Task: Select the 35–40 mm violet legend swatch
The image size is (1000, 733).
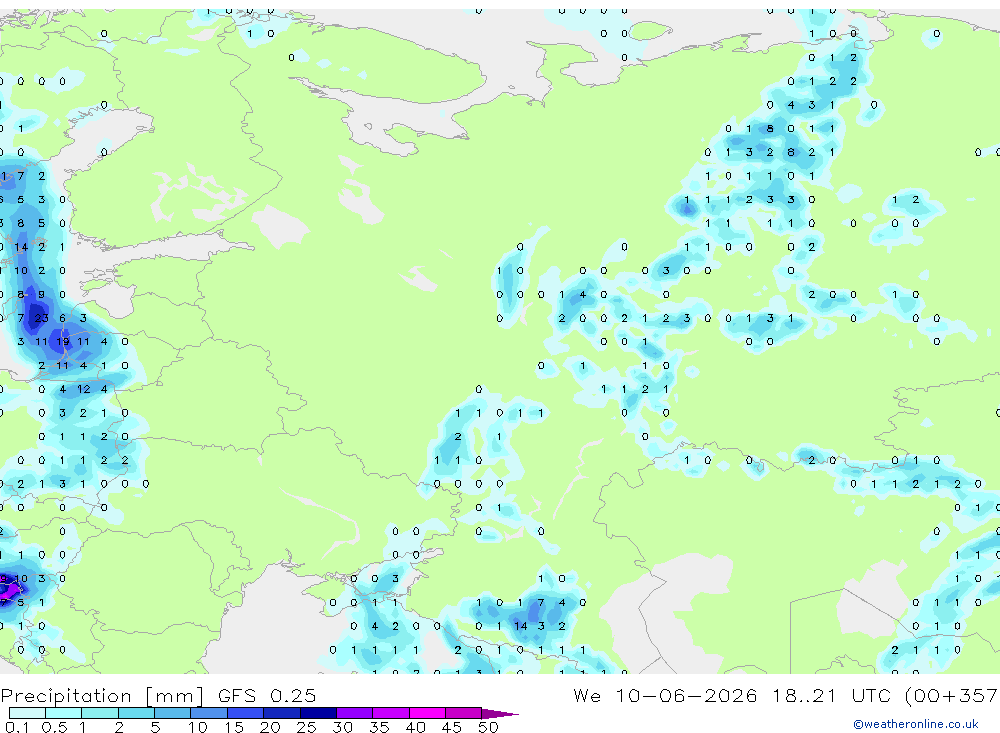Action: tap(391, 713)
